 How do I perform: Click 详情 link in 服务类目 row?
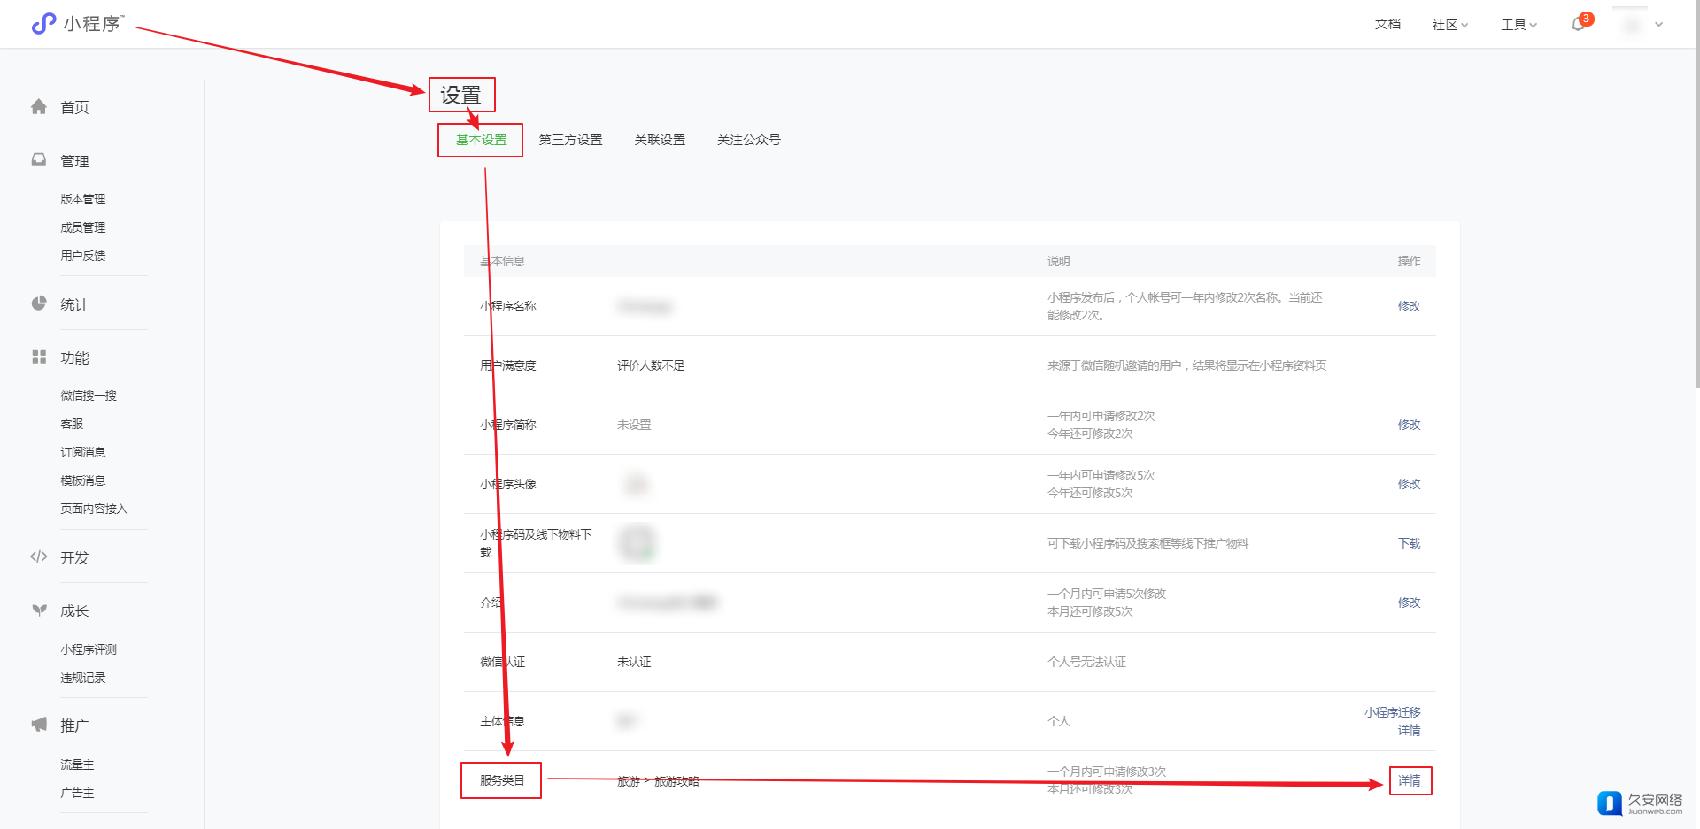pyautogui.click(x=1409, y=781)
